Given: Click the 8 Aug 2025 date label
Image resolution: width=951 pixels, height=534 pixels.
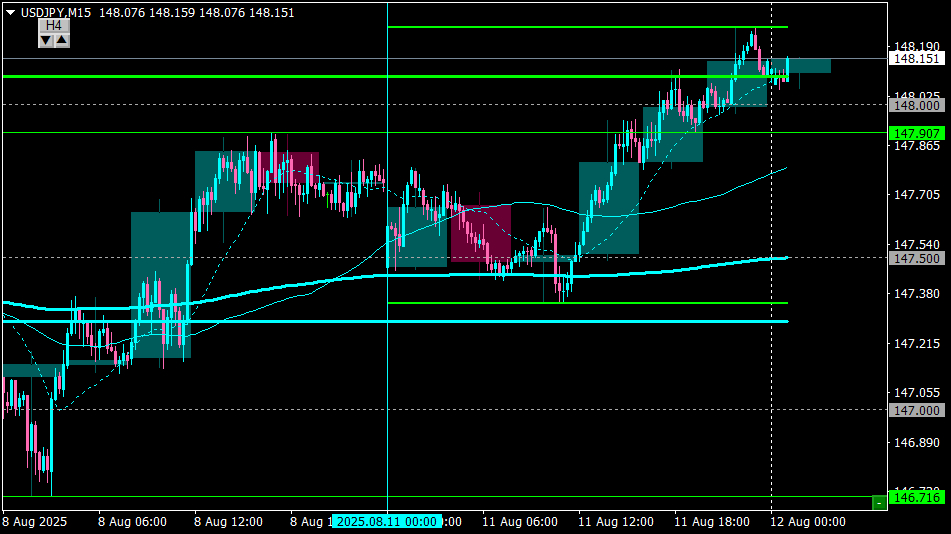Looking at the screenshot, I should (x=35, y=522).
